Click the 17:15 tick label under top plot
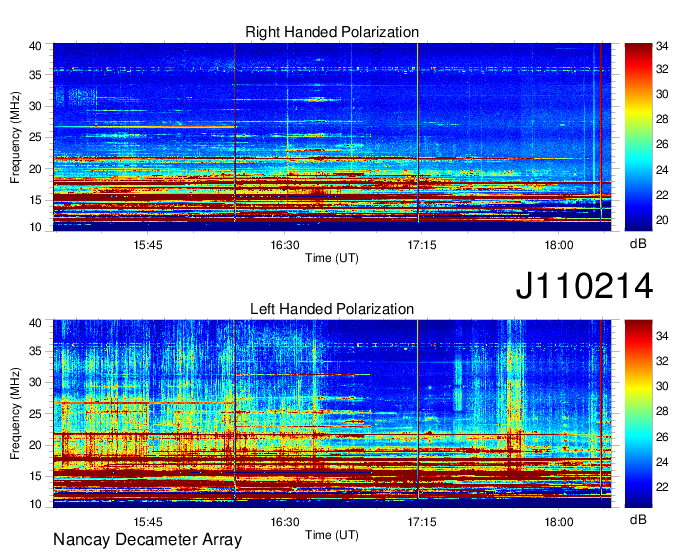The height and width of the screenshot is (552, 680). tap(422, 245)
